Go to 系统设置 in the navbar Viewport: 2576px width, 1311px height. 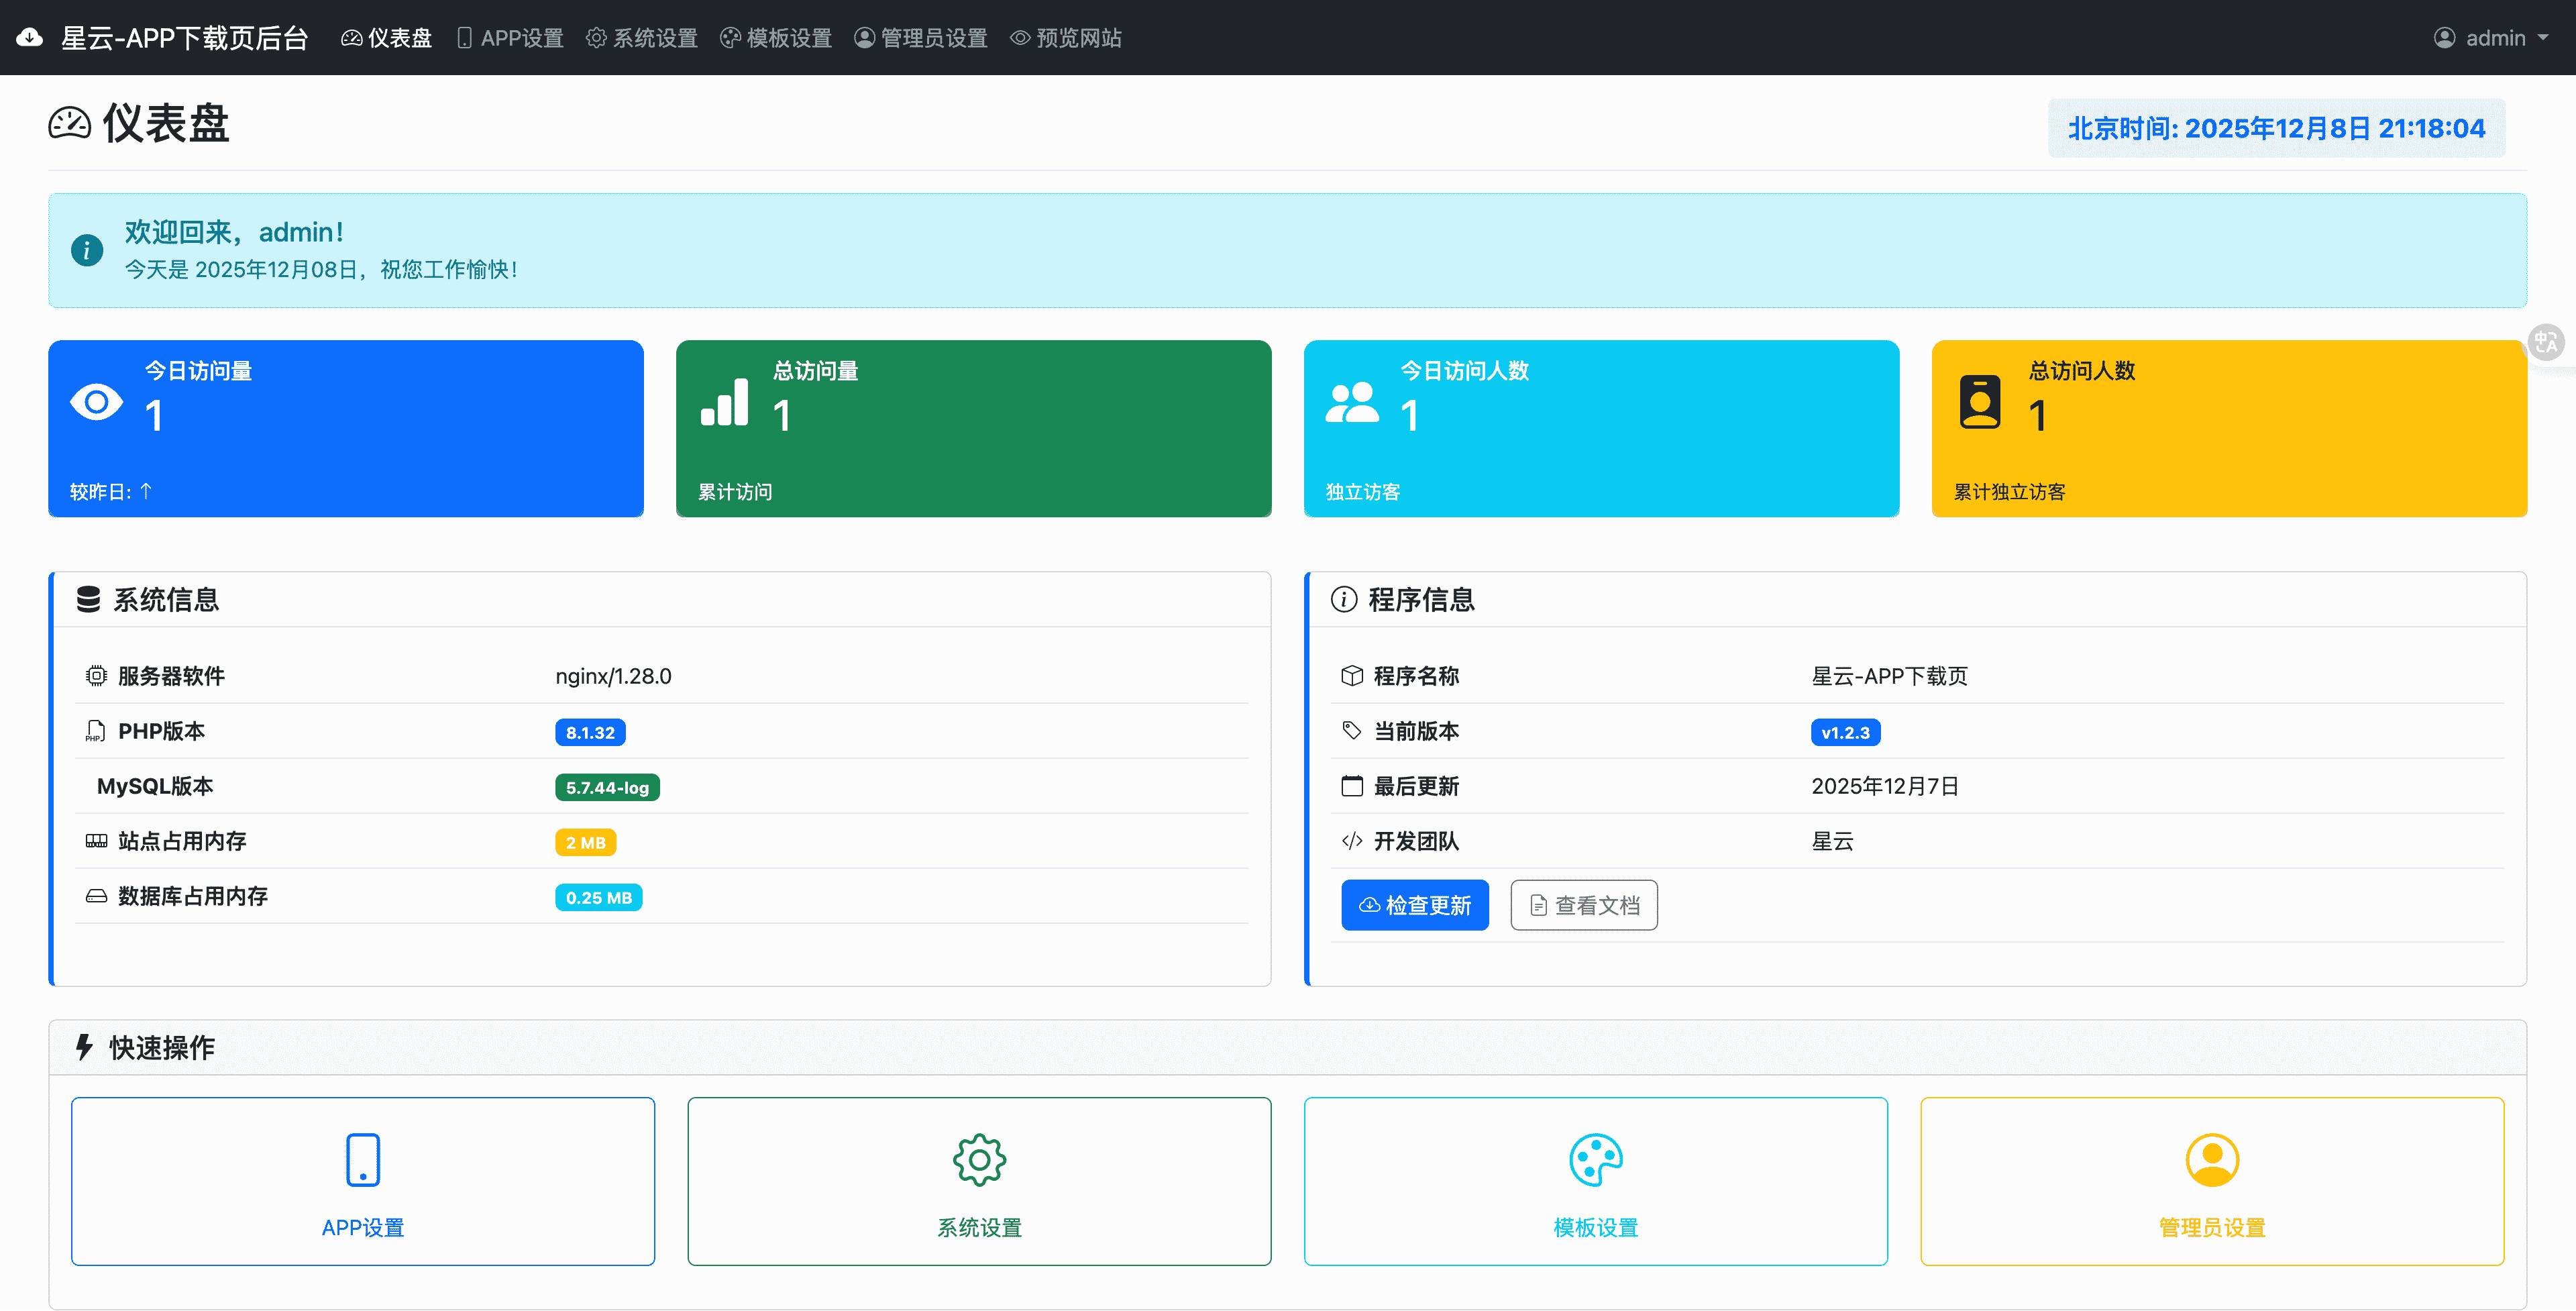(642, 38)
